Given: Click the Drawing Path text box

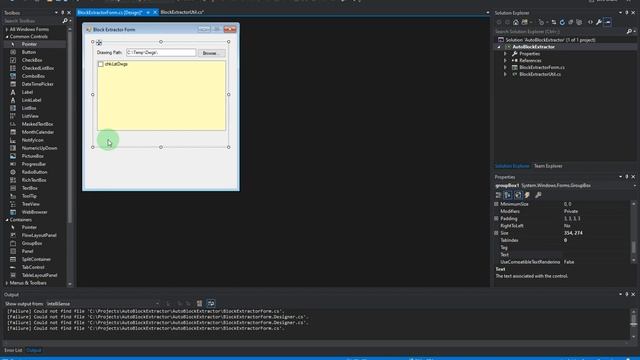Looking at the screenshot, I should point(161,53).
